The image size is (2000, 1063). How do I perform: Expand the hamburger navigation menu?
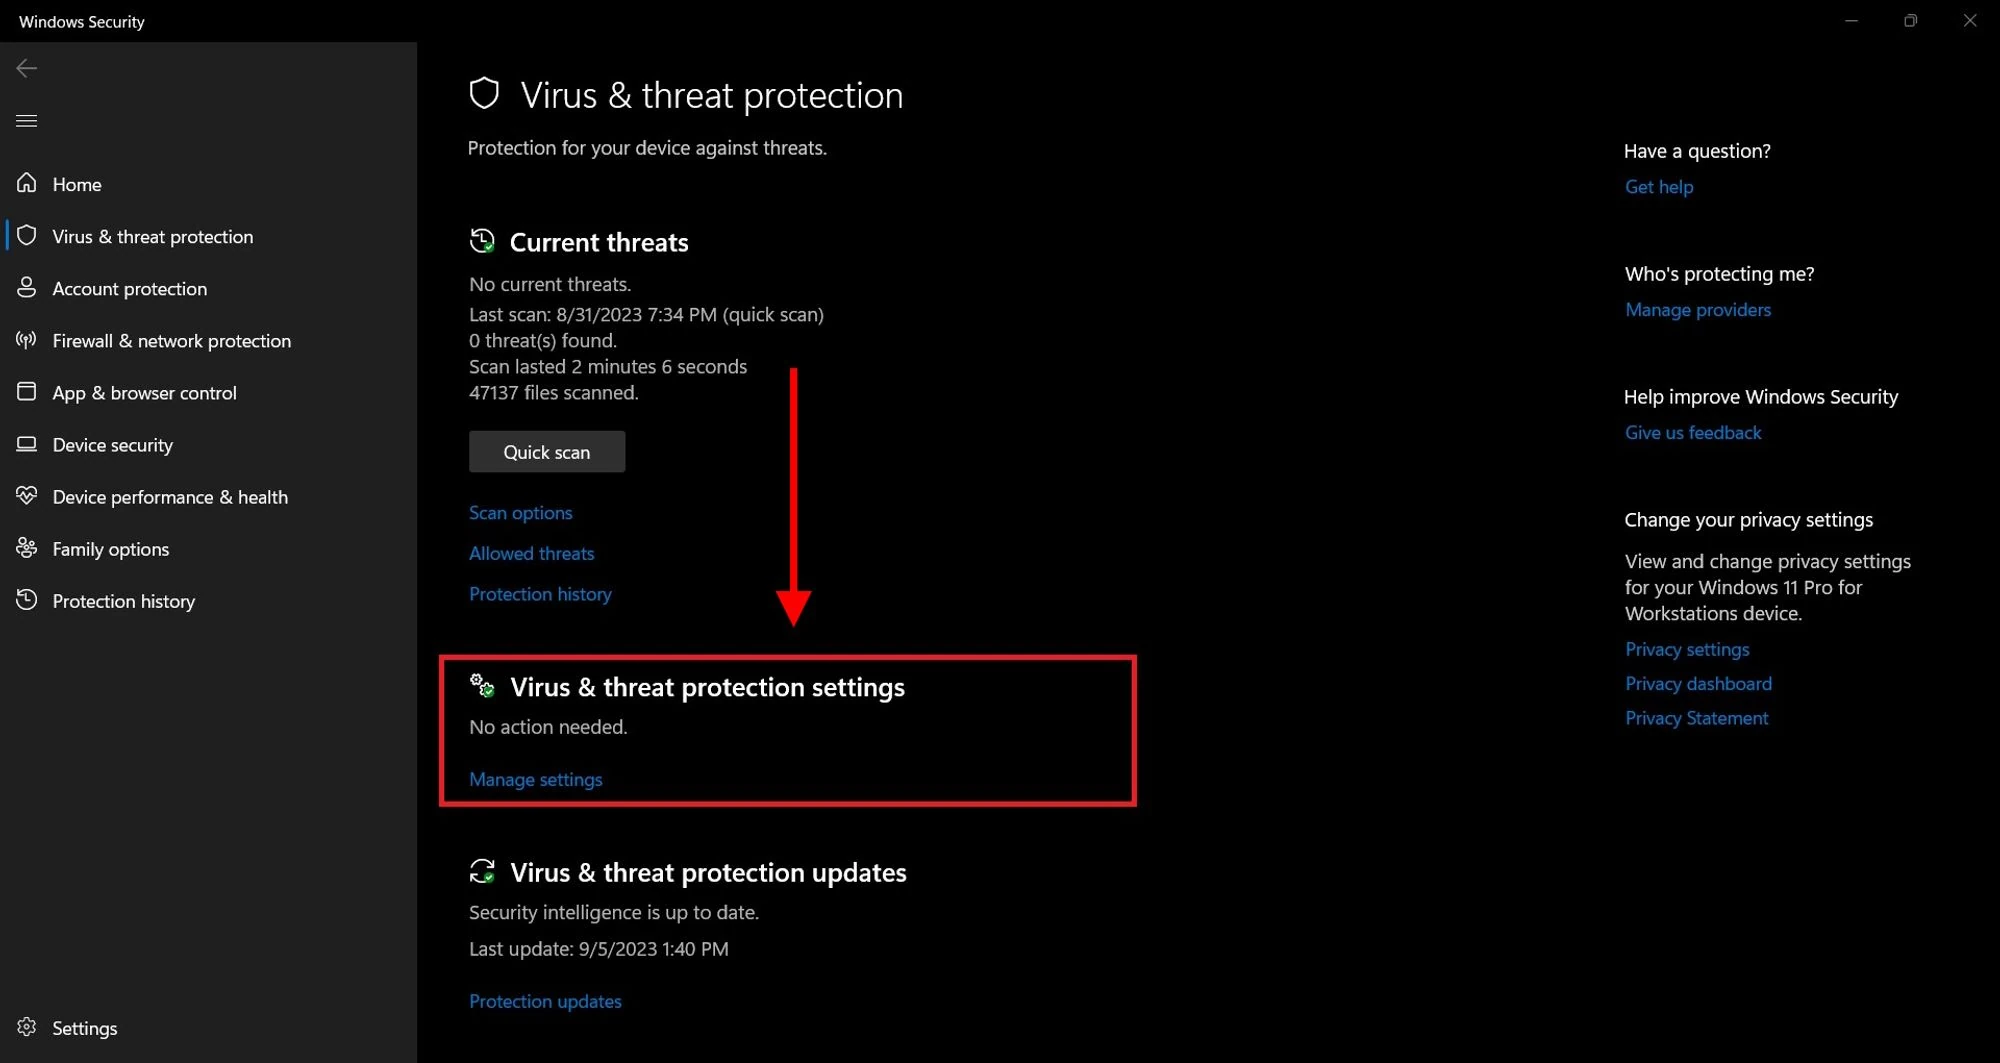pyautogui.click(x=27, y=121)
